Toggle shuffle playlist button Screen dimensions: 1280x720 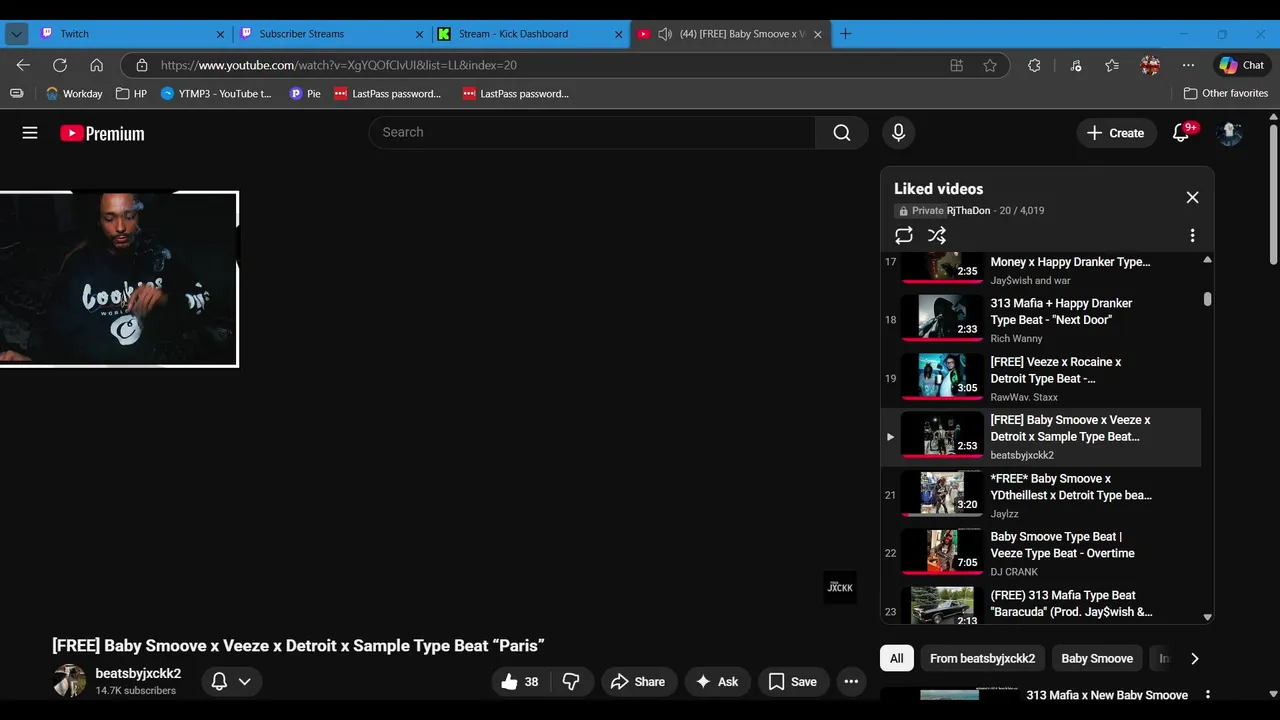point(937,235)
